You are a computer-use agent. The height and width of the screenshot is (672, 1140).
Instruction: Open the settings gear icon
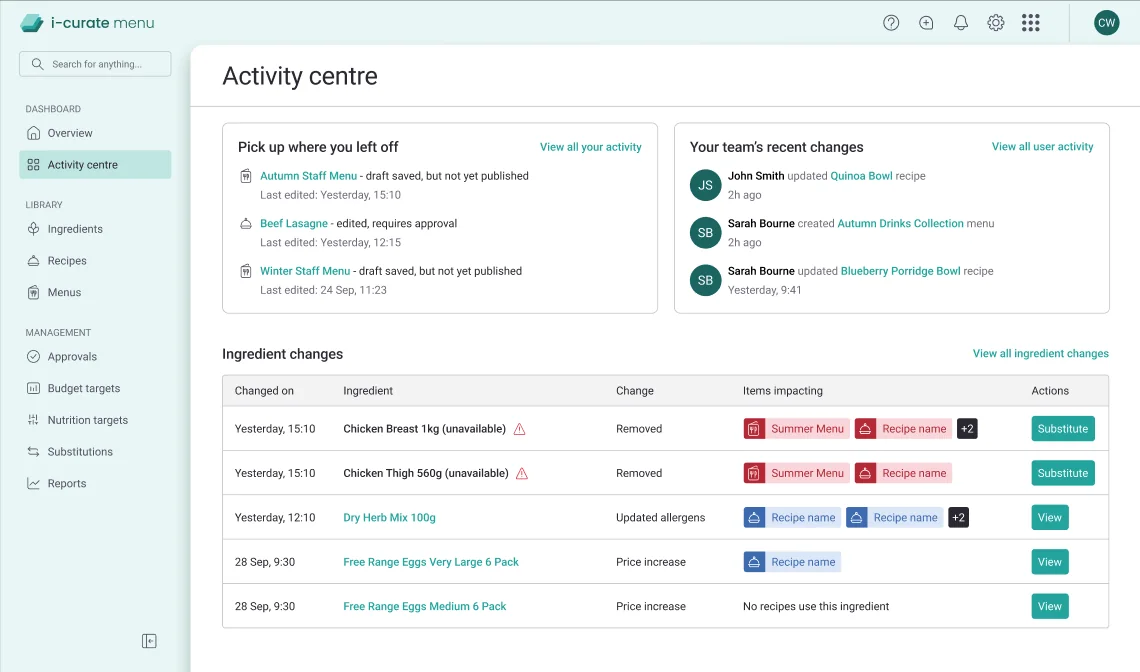tap(996, 23)
